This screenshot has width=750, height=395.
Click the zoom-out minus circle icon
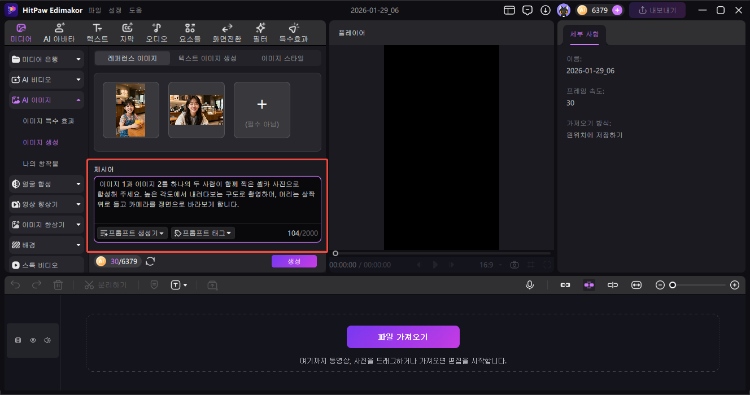click(x=660, y=285)
